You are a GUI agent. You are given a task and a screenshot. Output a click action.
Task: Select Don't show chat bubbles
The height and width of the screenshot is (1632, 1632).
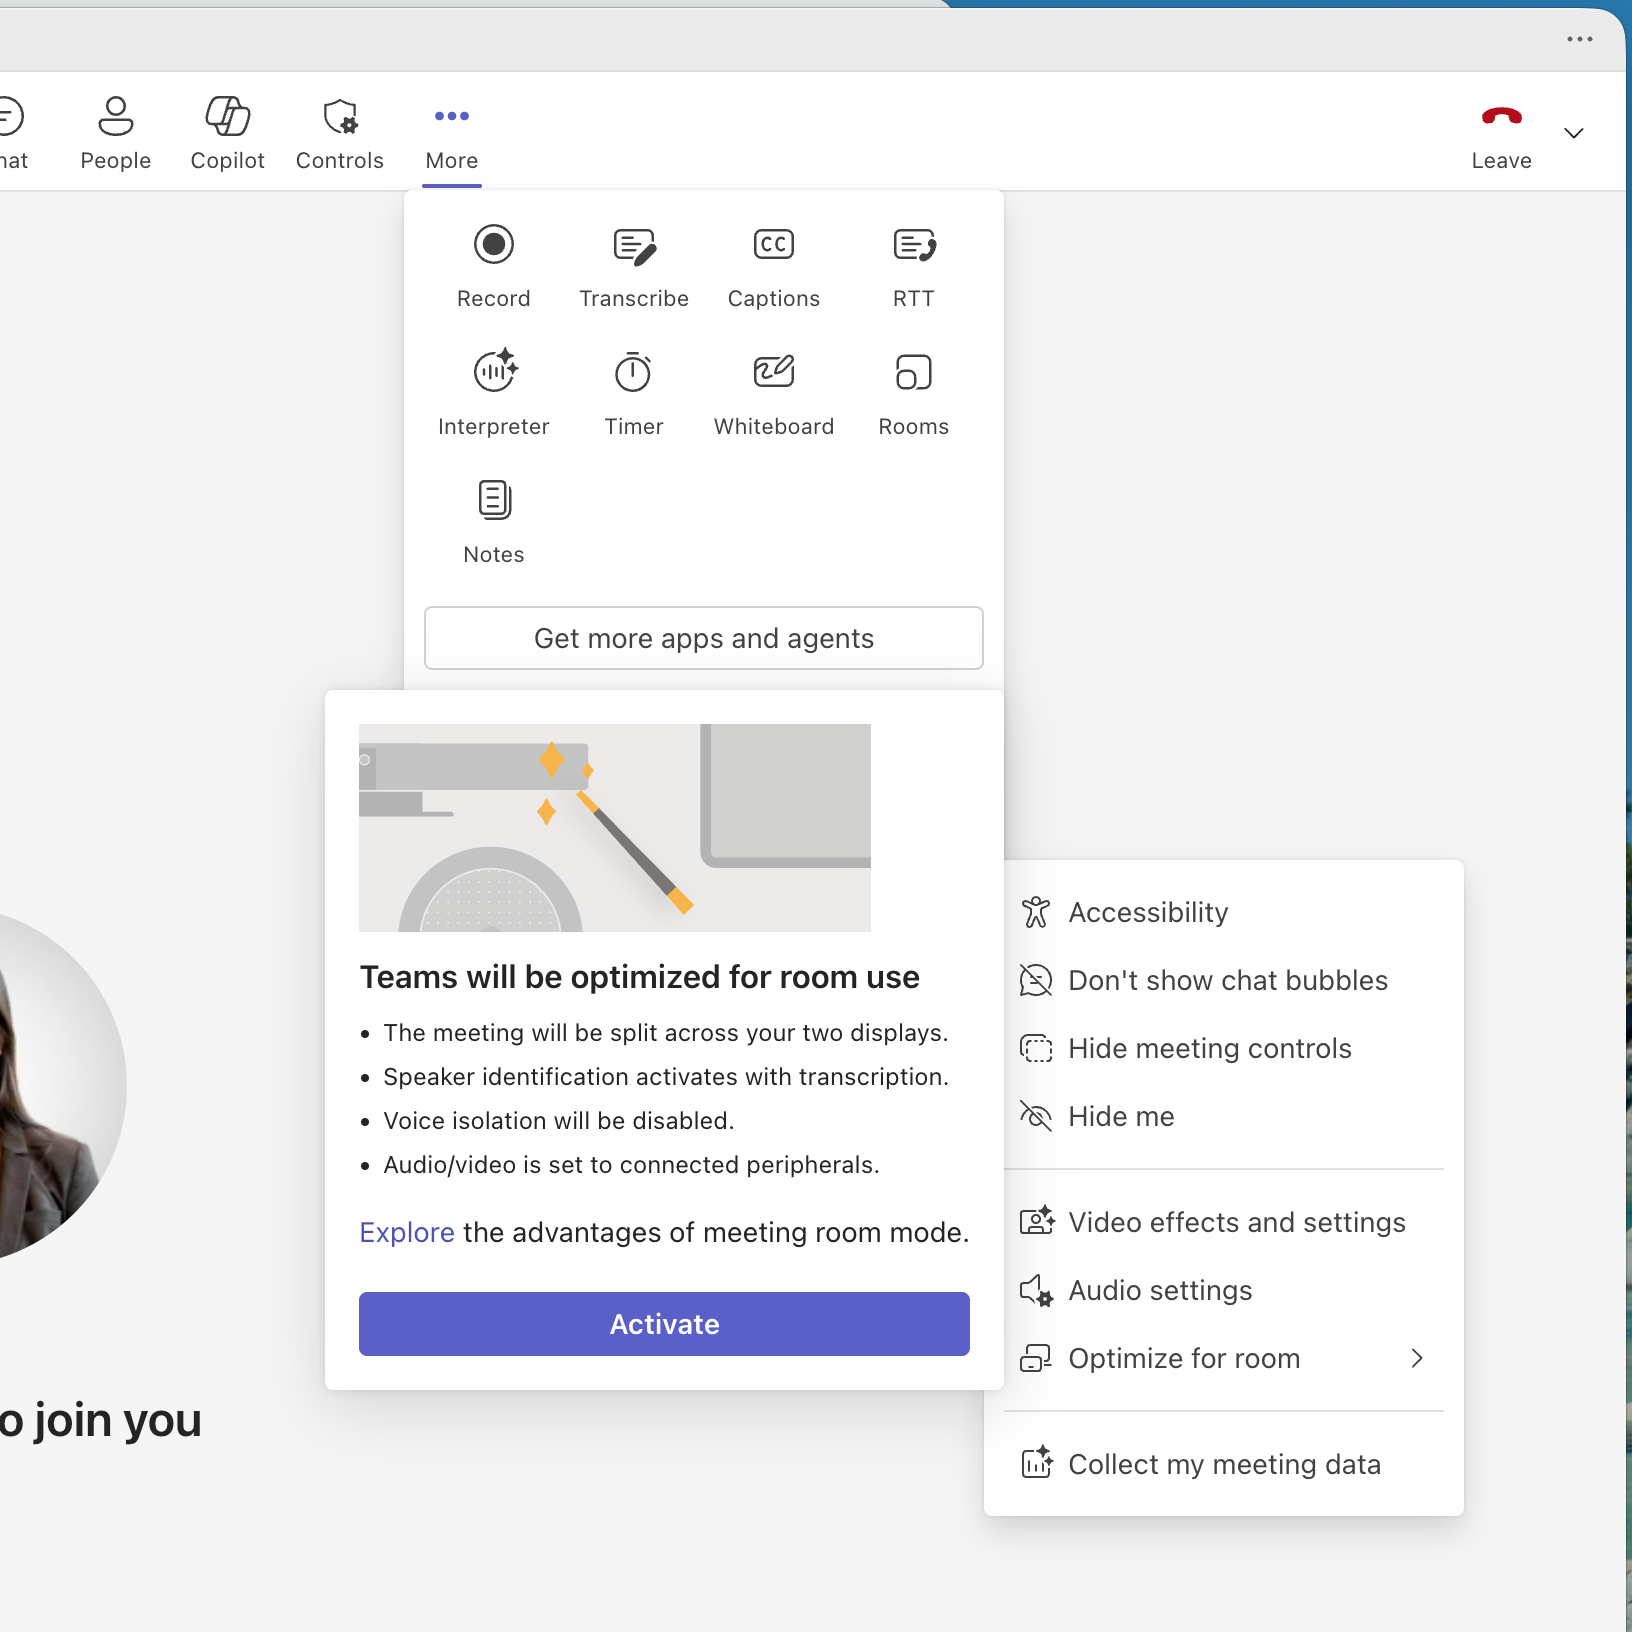pos(1224,980)
